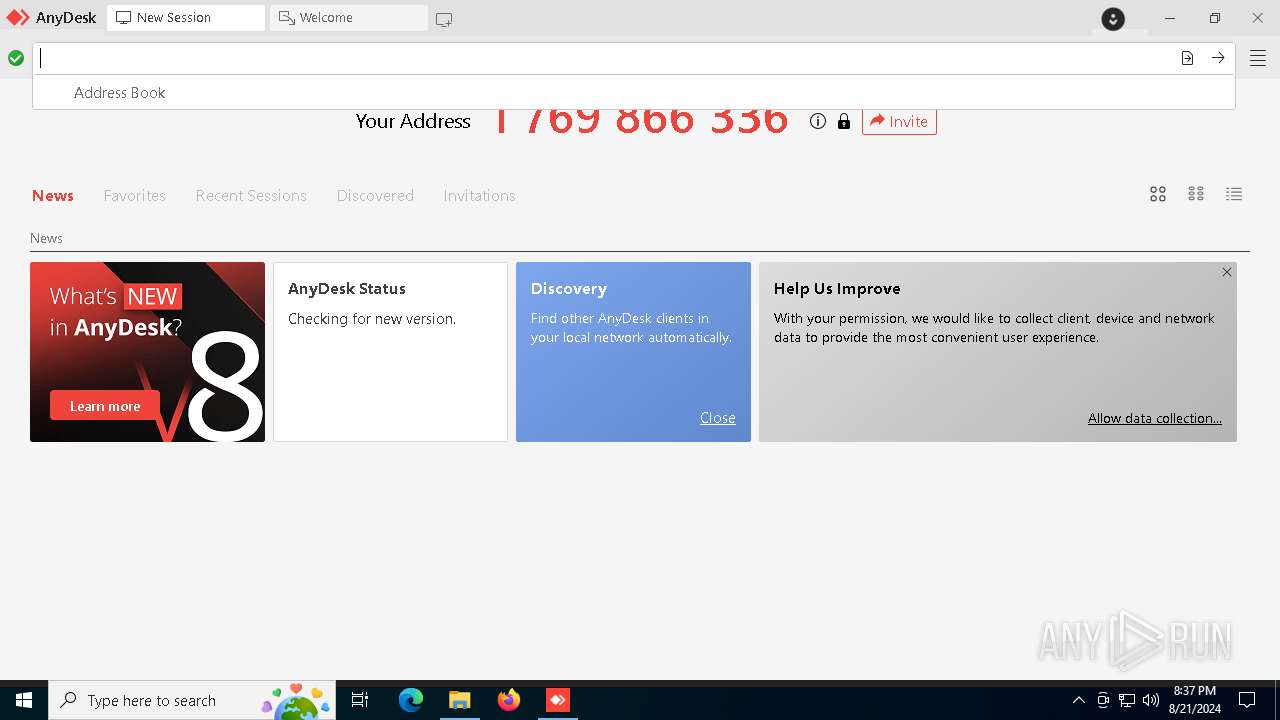Open a new session tab with plus monitor icon
The height and width of the screenshot is (720, 1280).
click(x=444, y=19)
